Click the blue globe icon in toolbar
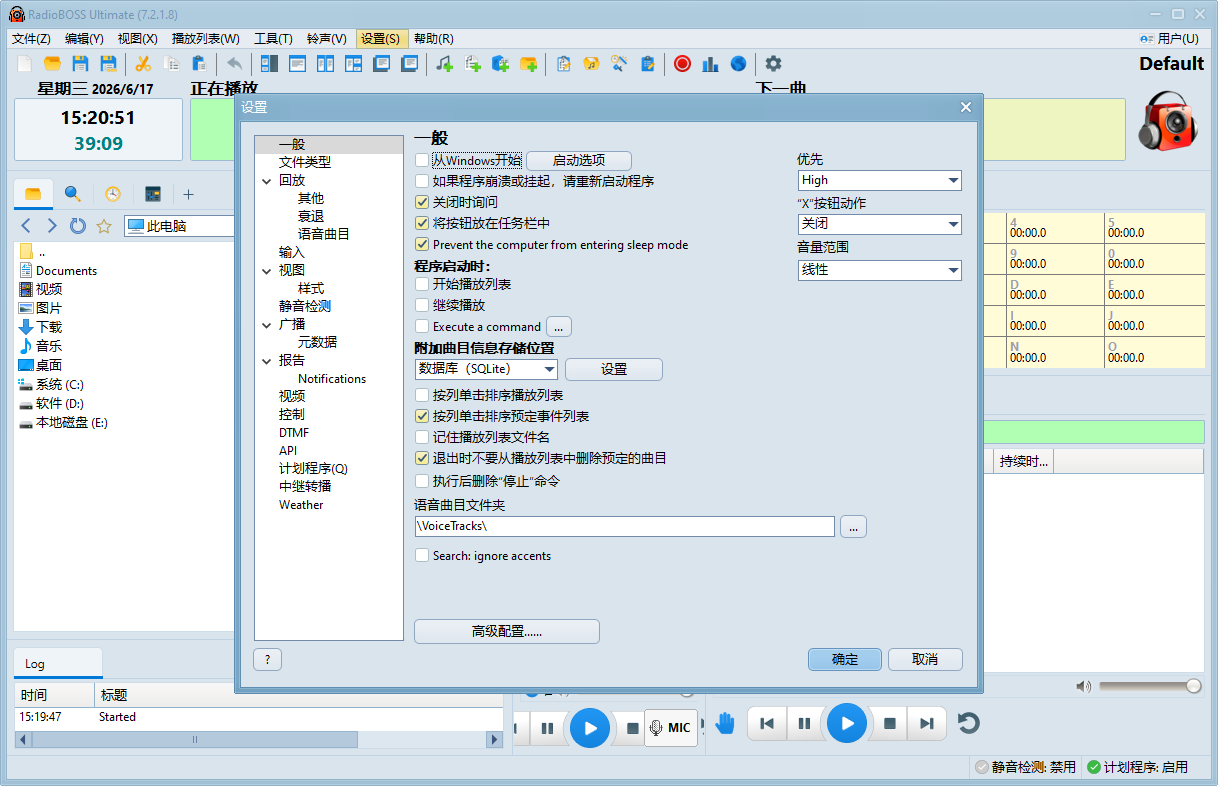This screenshot has height=786, width=1218. coord(738,64)
